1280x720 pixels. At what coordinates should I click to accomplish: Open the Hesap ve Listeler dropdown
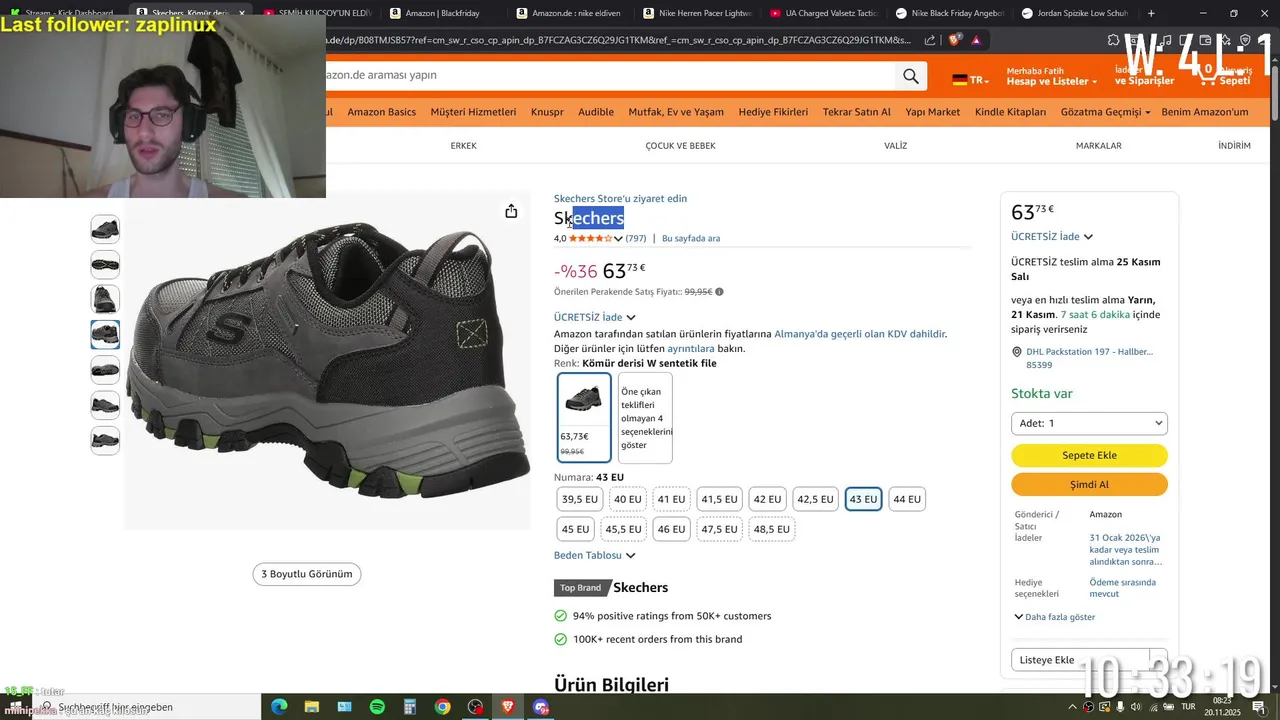(1051, 76)
